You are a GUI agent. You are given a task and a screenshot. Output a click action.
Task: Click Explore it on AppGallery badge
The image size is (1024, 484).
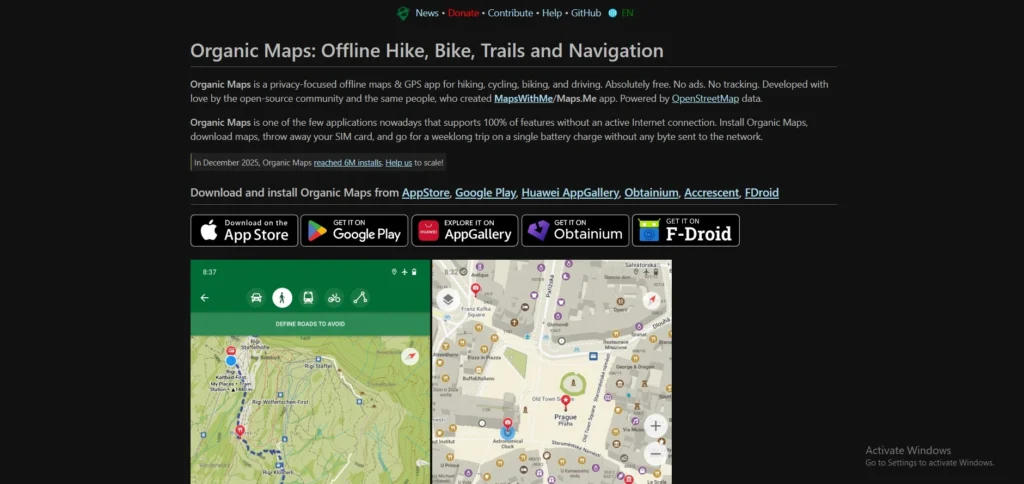[465, 231]
